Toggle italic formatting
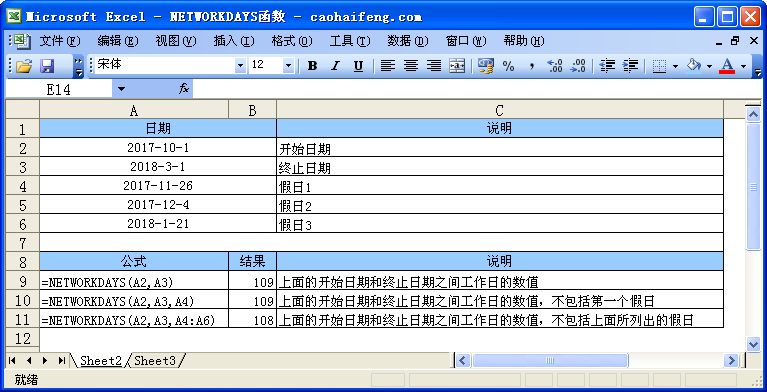Viewport: 767px width, 392px height. 335,66
